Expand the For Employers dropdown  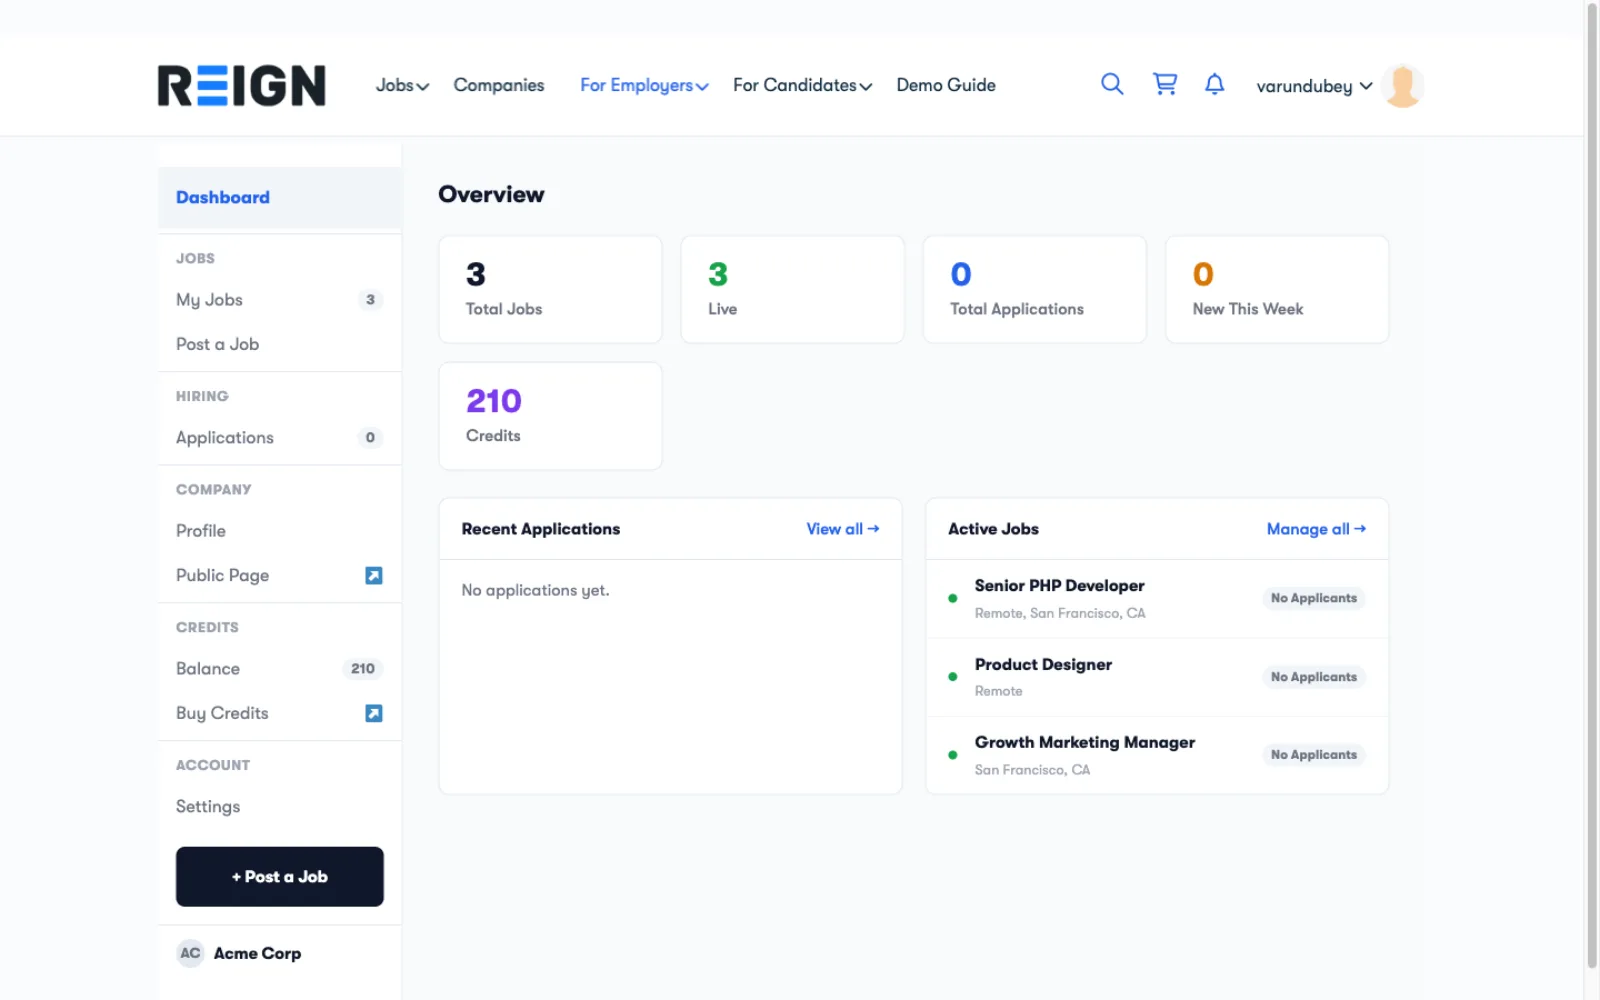click(644, 85)
